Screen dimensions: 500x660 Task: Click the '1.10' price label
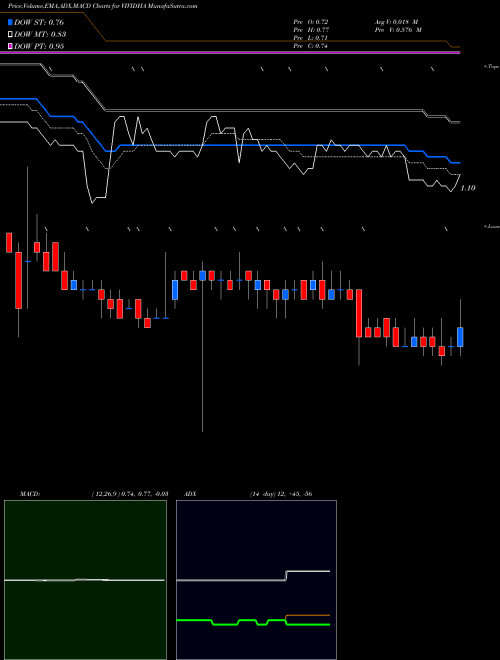click(x=468, y=188)
